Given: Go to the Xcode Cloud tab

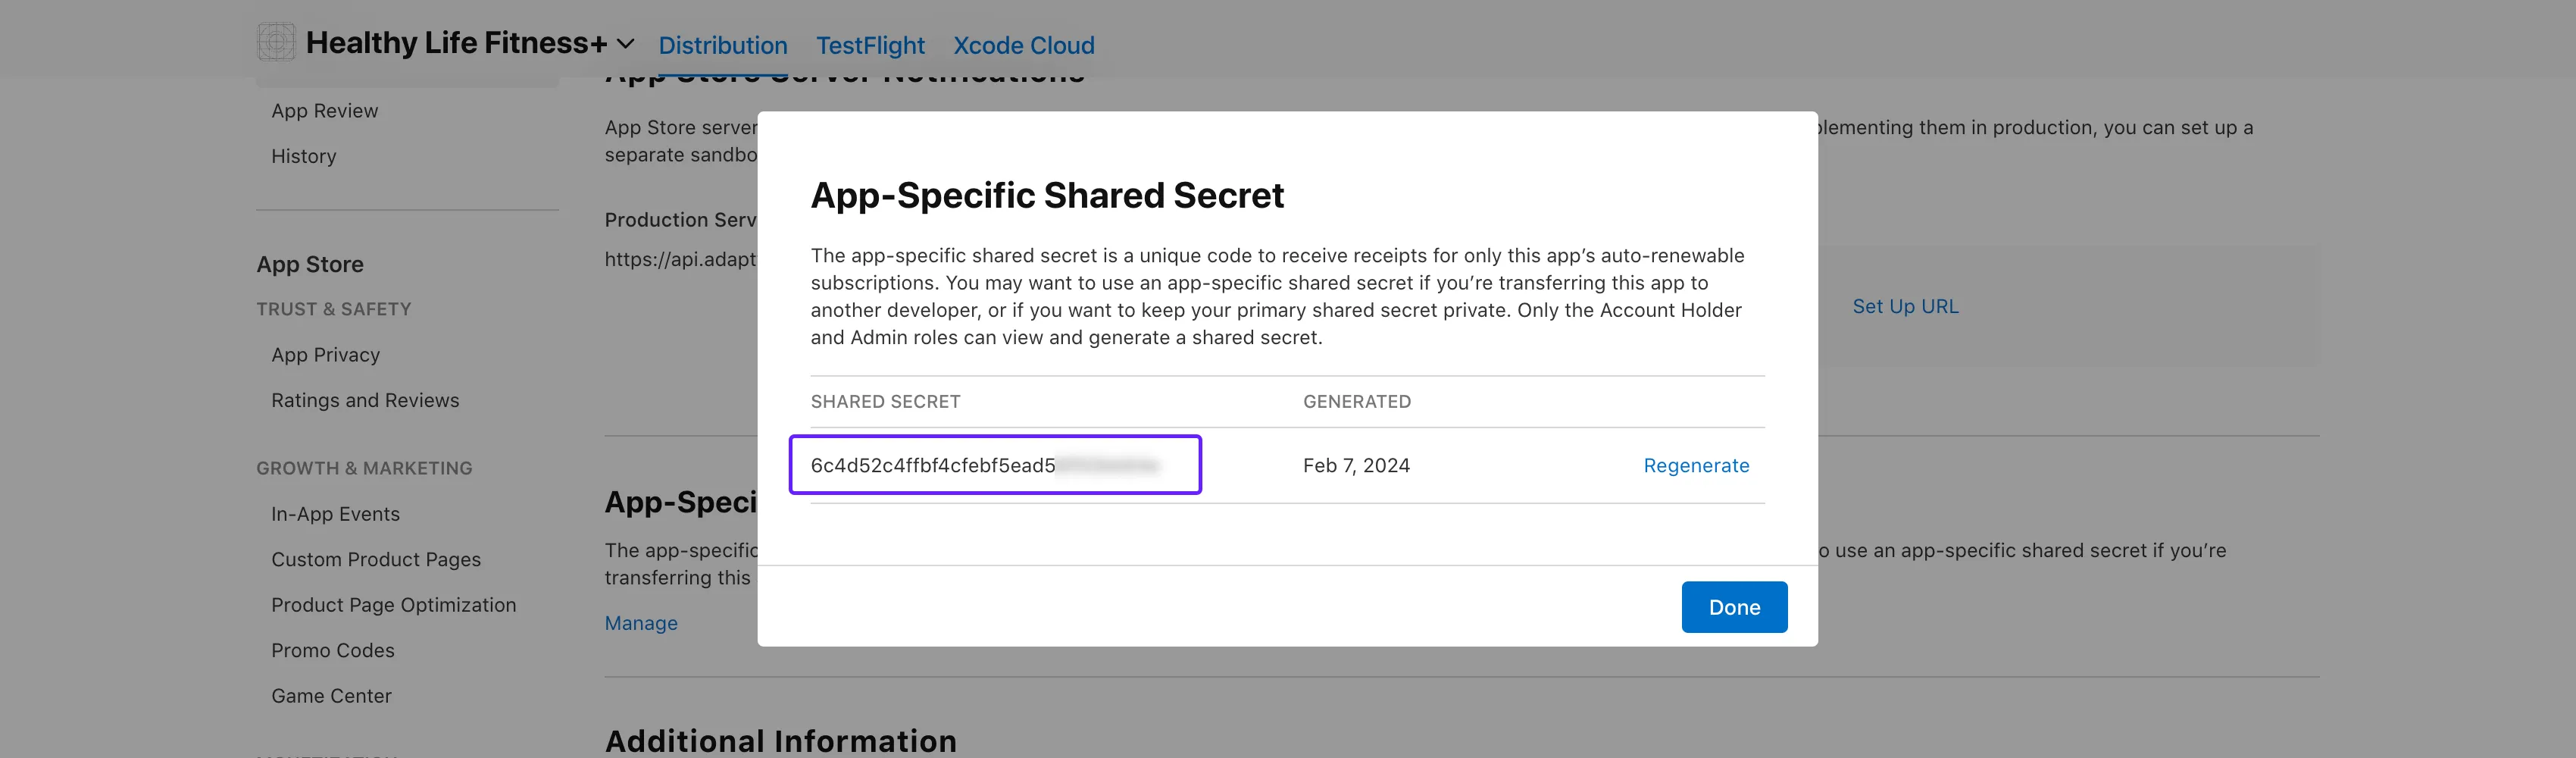Looking at the screenshot, I should [1023, 46].
